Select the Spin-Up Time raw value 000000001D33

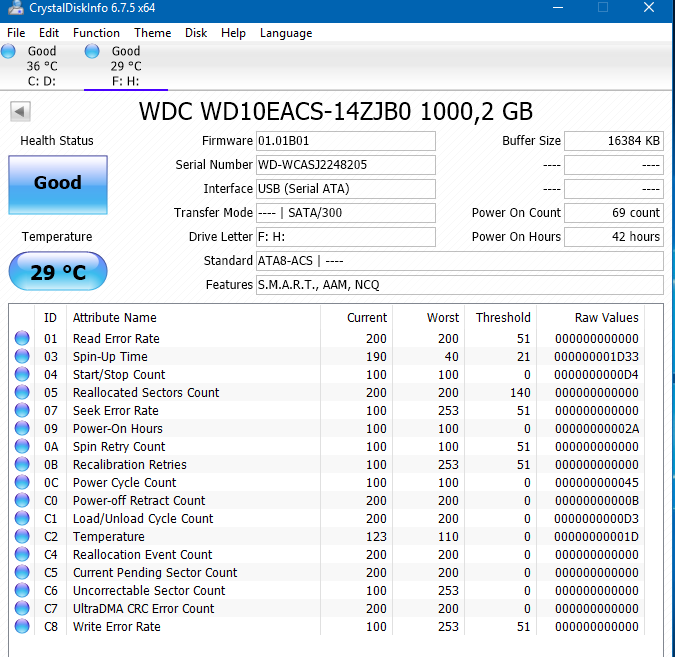pyautogui.click(x=596, y=356)
